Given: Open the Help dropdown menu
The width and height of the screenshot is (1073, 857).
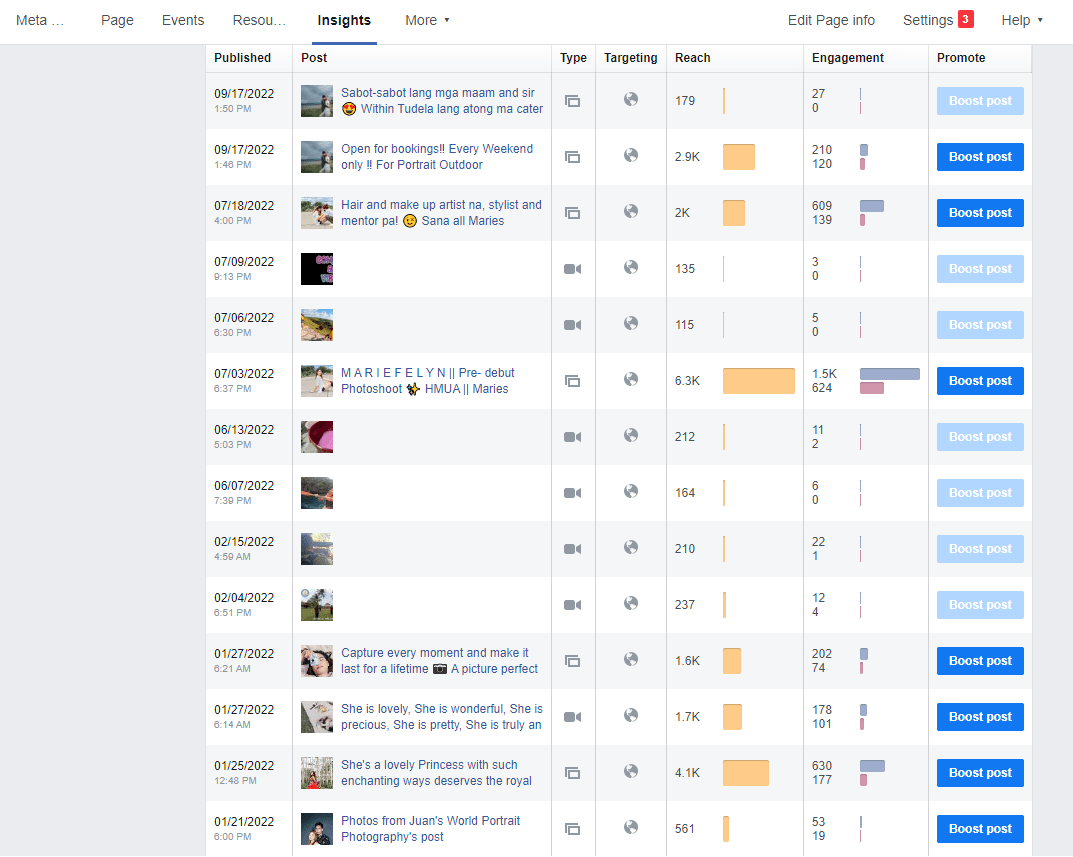Looking at the screenshot, I should click(x=1022, y=21).
